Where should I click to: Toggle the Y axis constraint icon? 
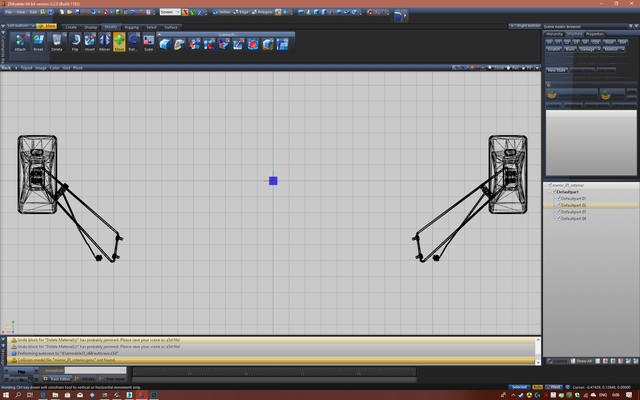193,12
